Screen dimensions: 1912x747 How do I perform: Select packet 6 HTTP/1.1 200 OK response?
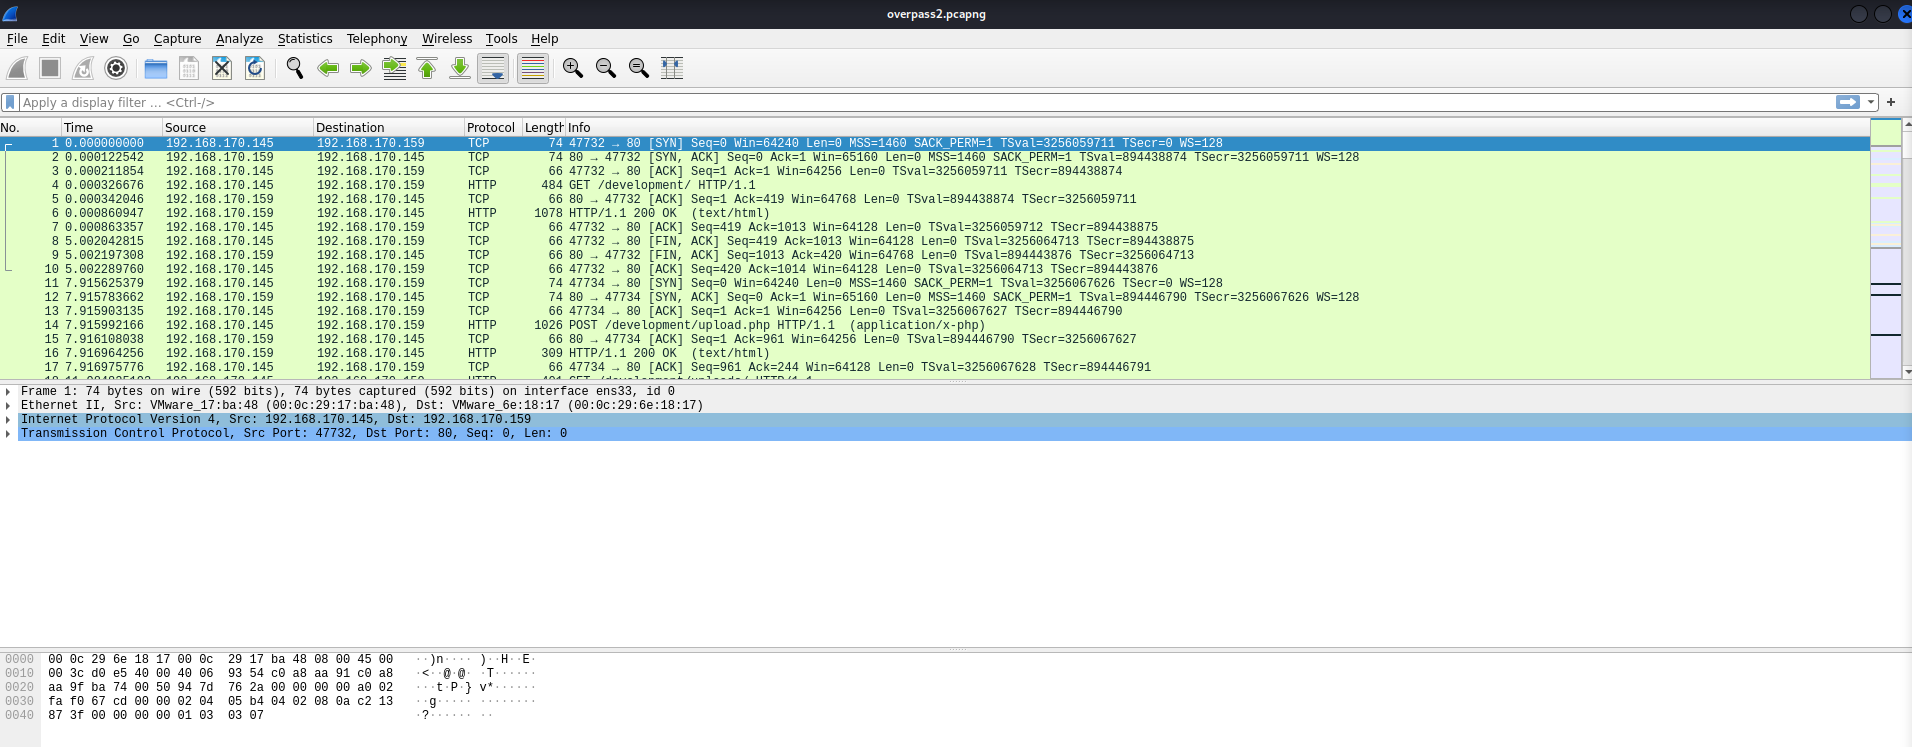point(935,213)
